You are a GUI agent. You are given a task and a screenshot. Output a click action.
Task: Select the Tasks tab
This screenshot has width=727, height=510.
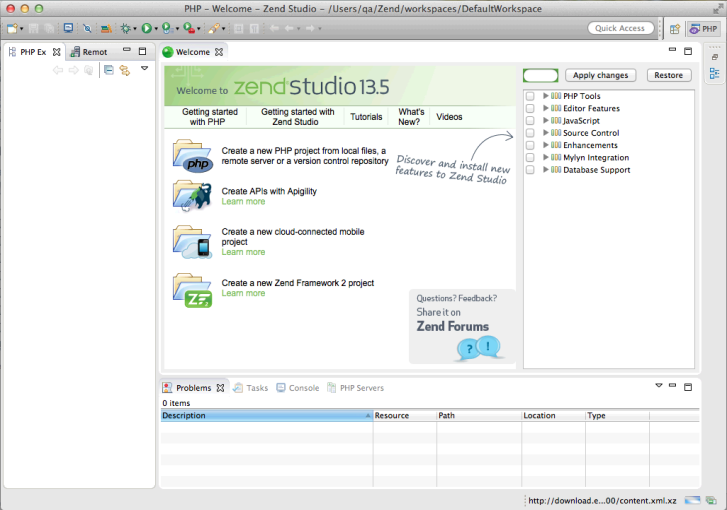(251, 388)
